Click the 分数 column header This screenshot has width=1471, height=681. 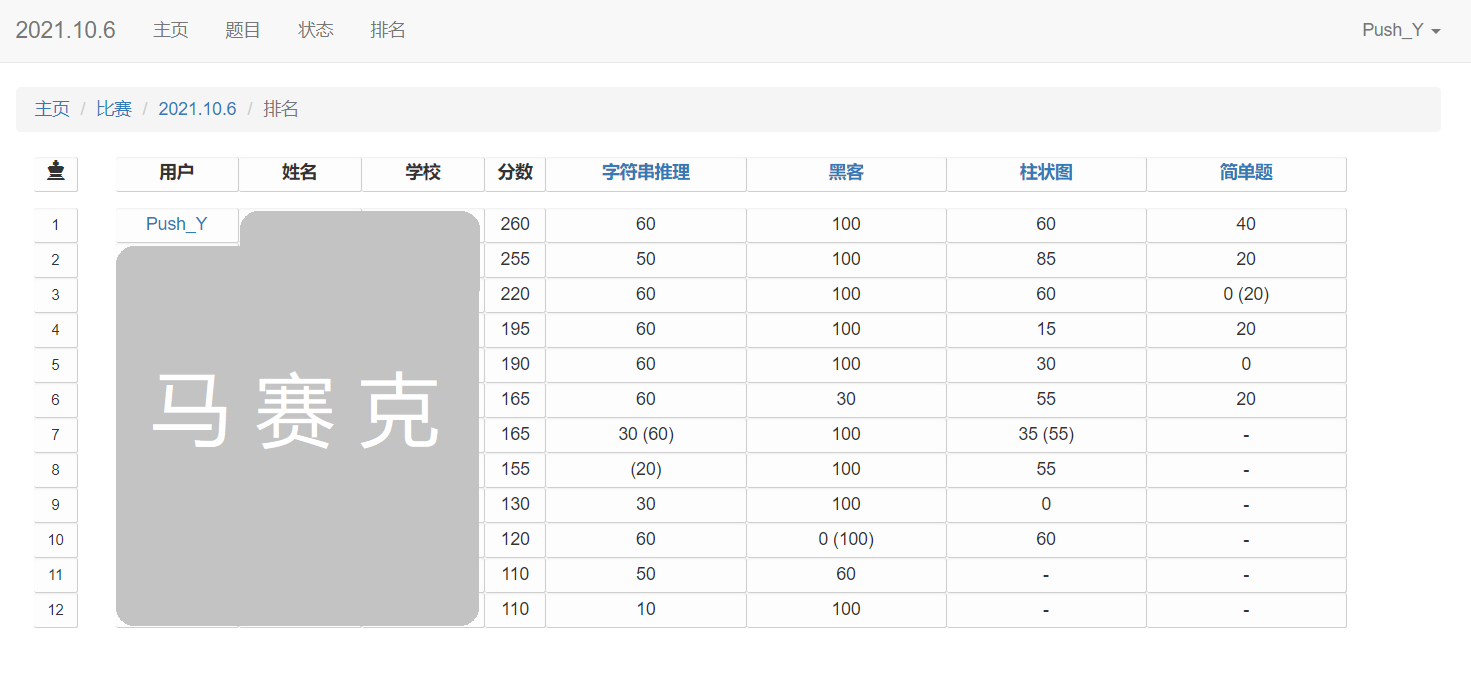click(515, 172)
